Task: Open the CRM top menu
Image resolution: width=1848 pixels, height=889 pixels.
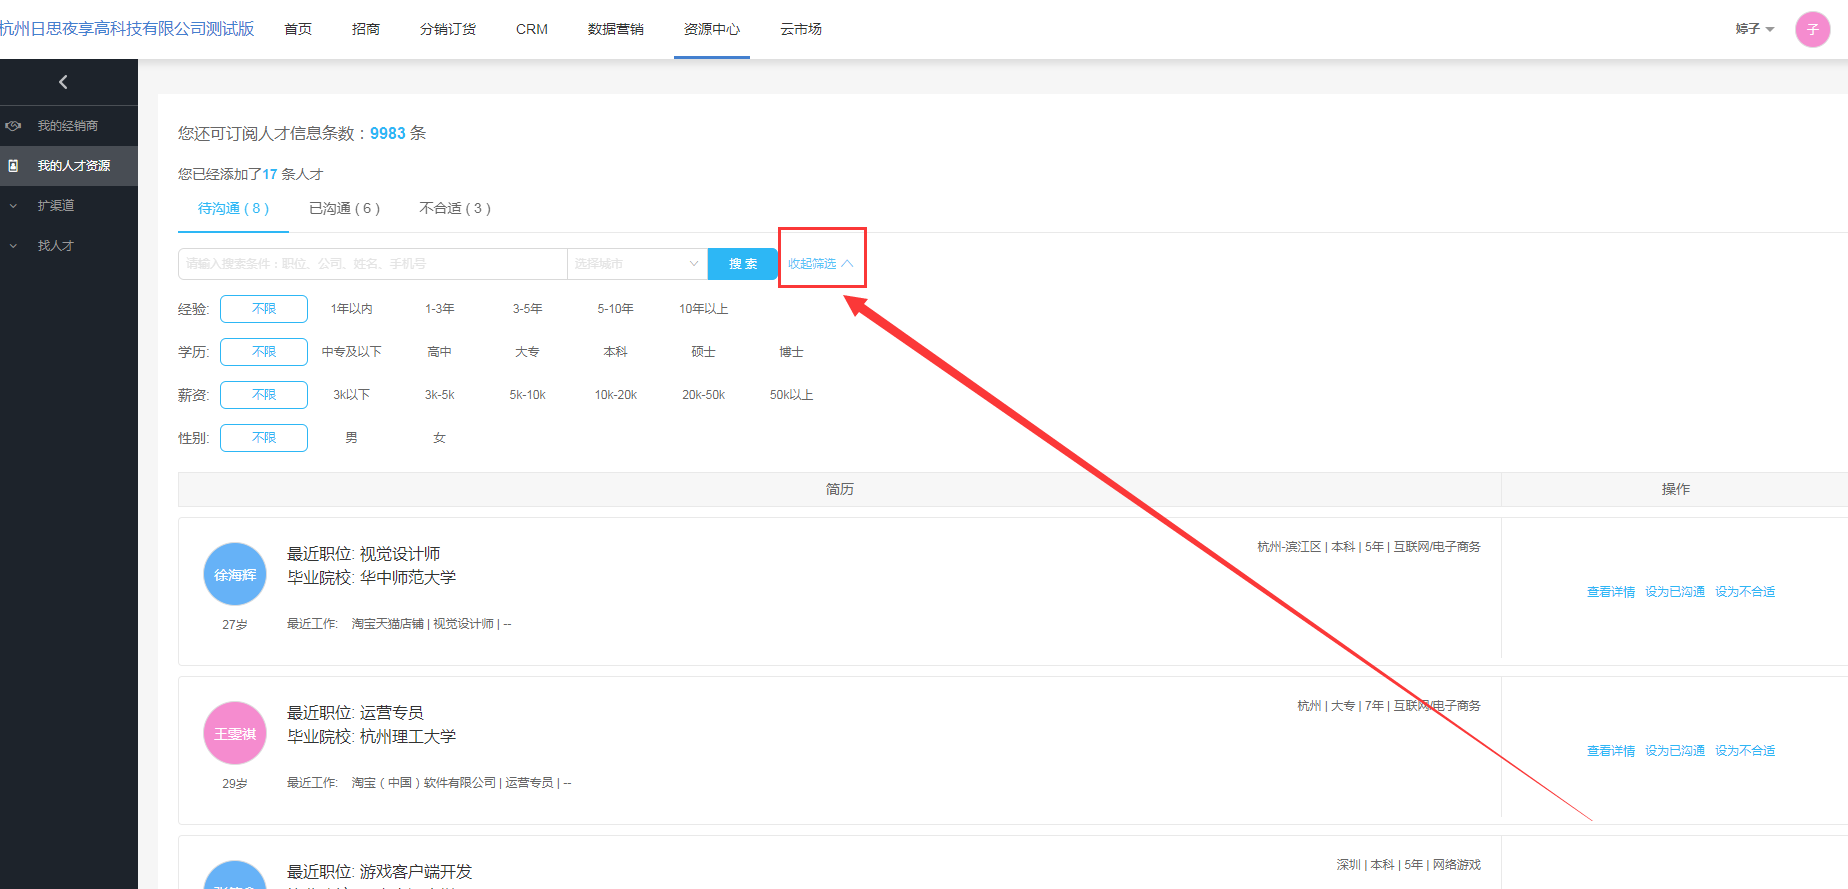Action: [531, 29]
